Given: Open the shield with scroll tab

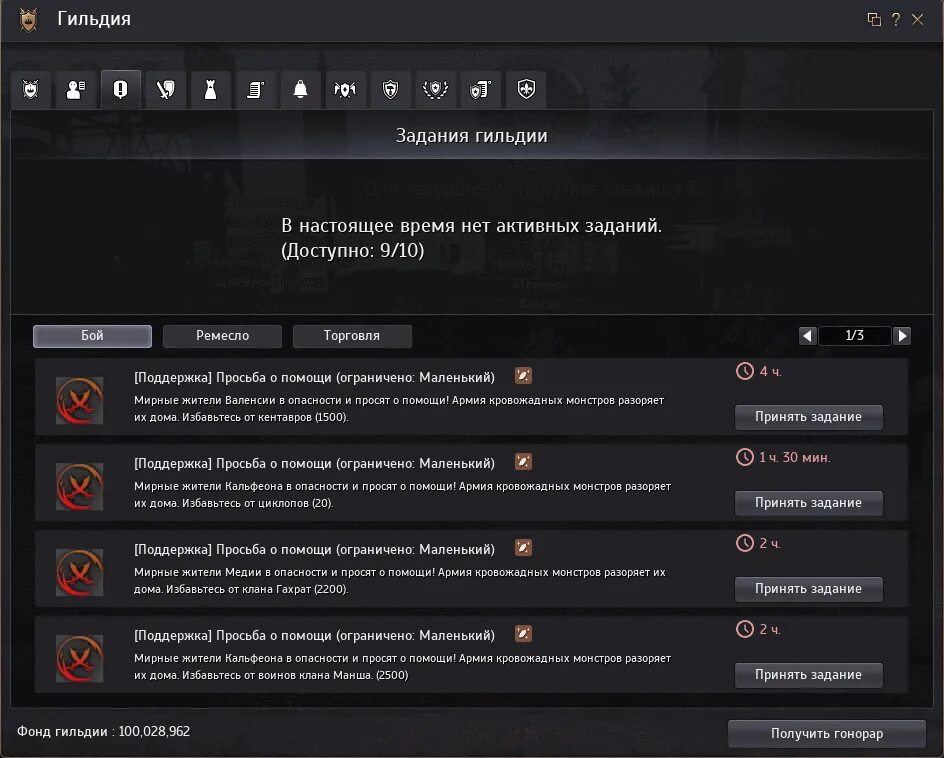Looking at the screenshot, I should click(480, 90).
